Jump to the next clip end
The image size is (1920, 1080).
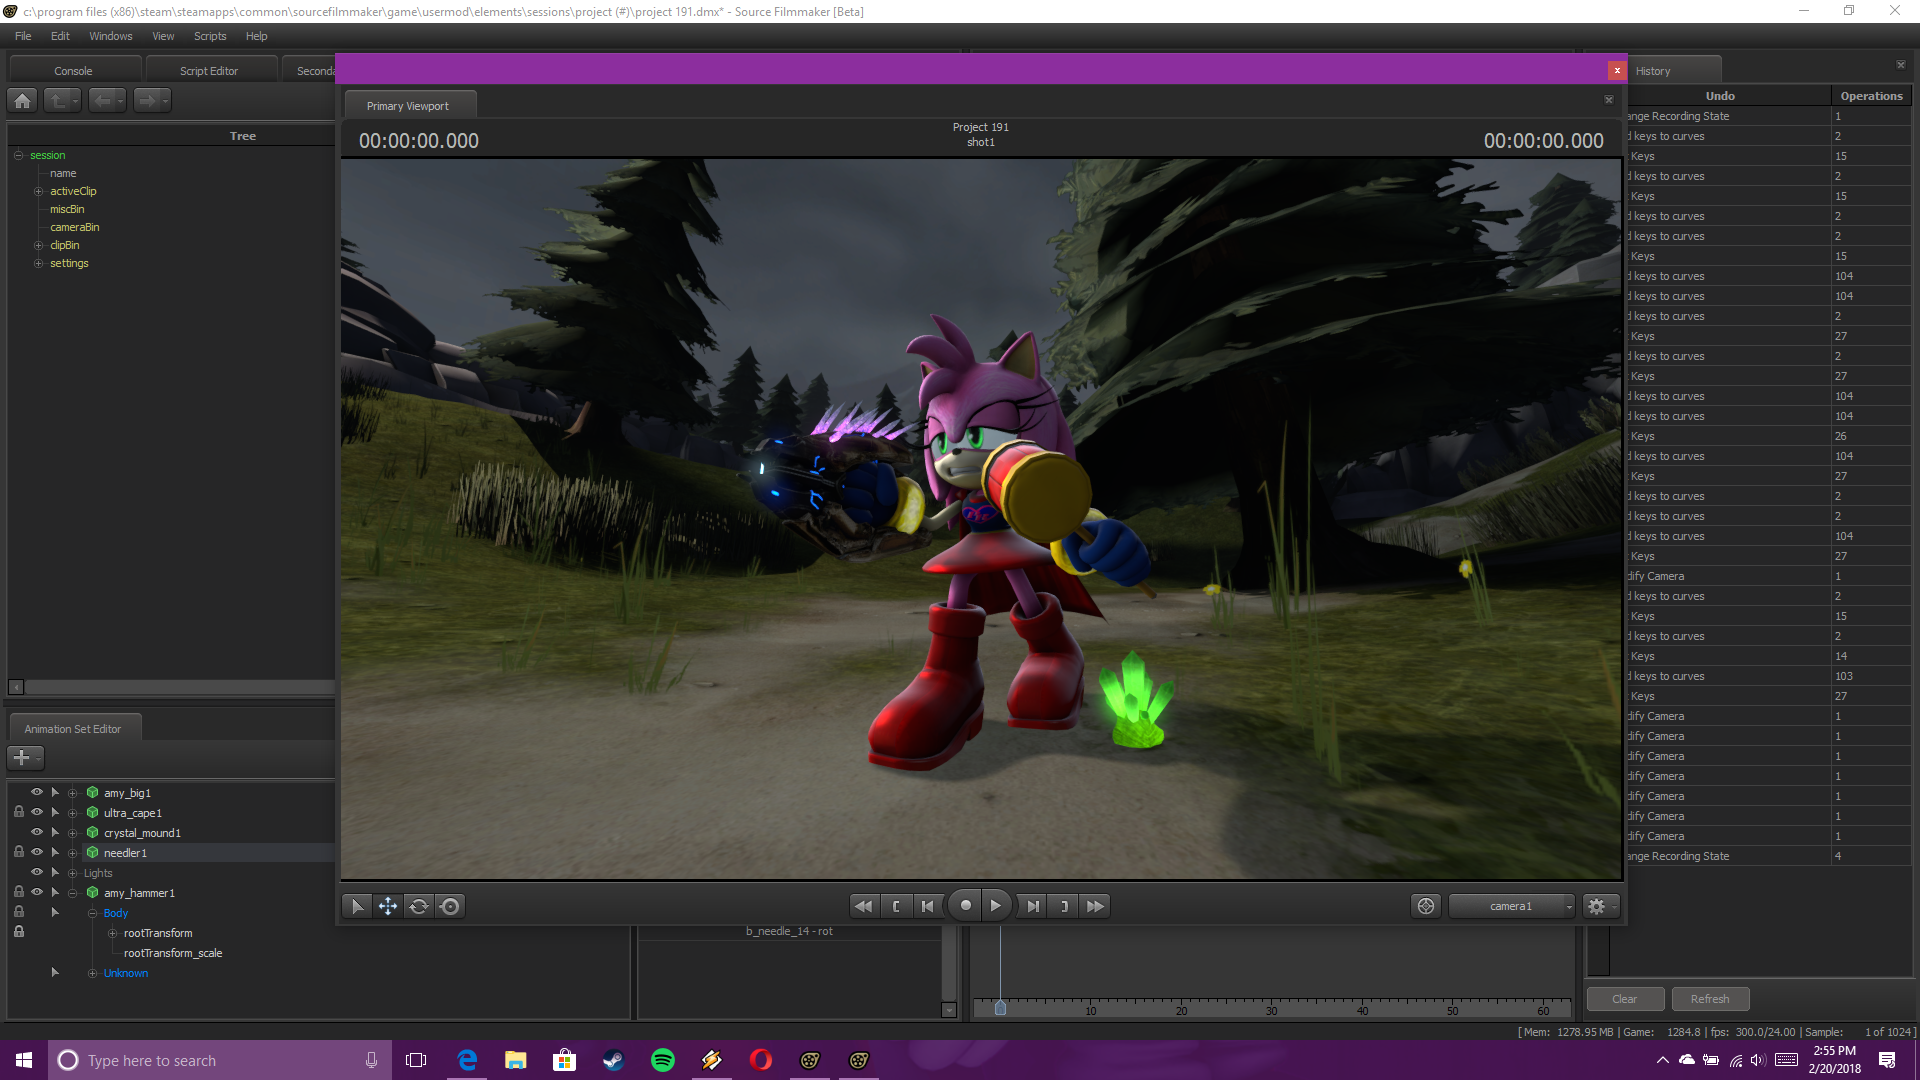coord(1064,906)
